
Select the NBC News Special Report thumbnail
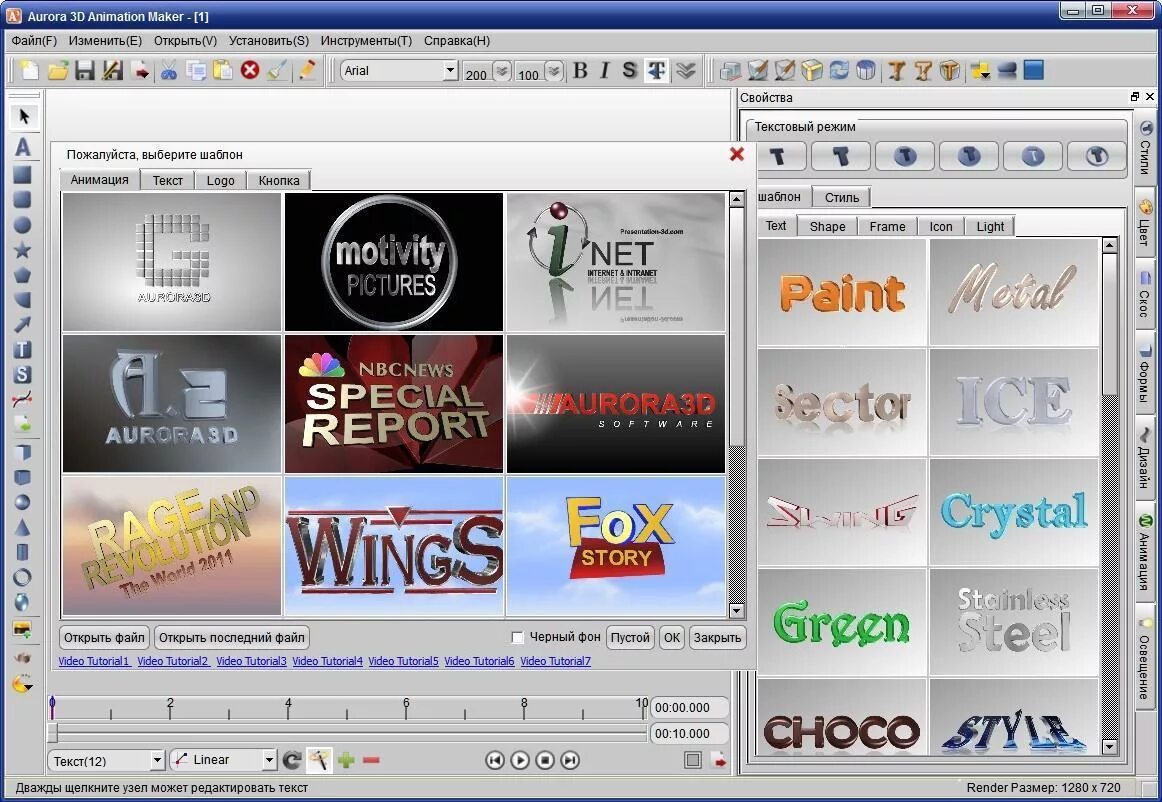click(x=394, y=404)
